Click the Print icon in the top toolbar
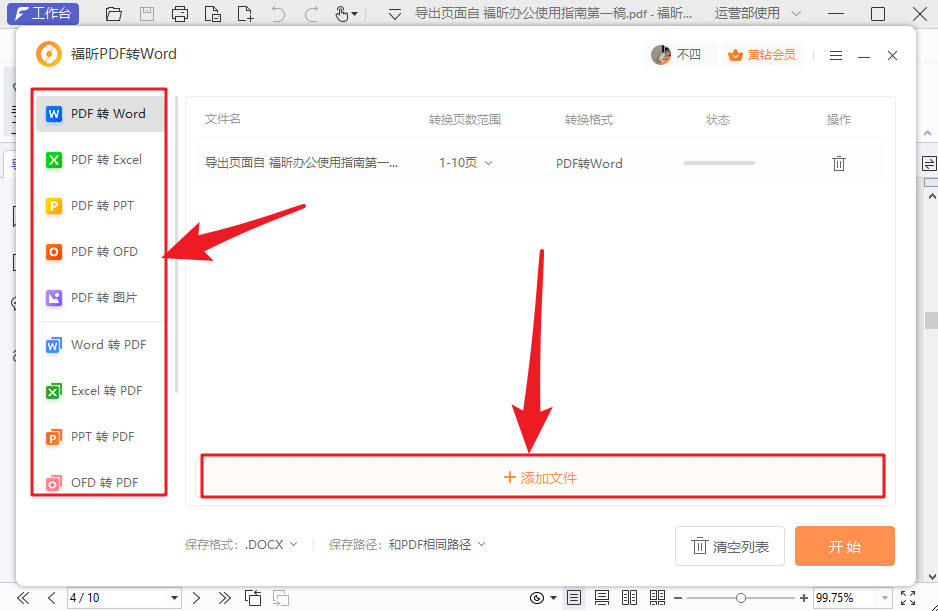The height and width of the screenshot is (611, 938). coord(180,14)
